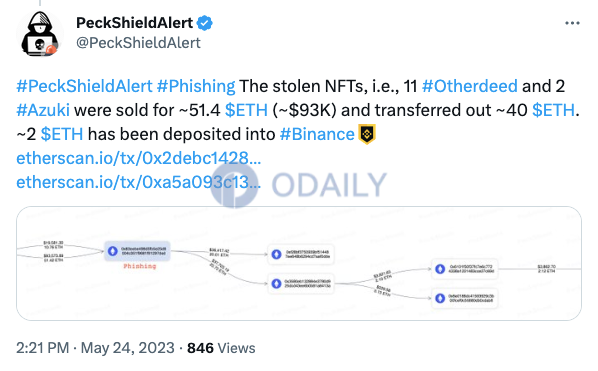The width and height of the screenshot is (598, 371).
Task: Open etherscan link 0x2debc1428
Action: (139, 158)
